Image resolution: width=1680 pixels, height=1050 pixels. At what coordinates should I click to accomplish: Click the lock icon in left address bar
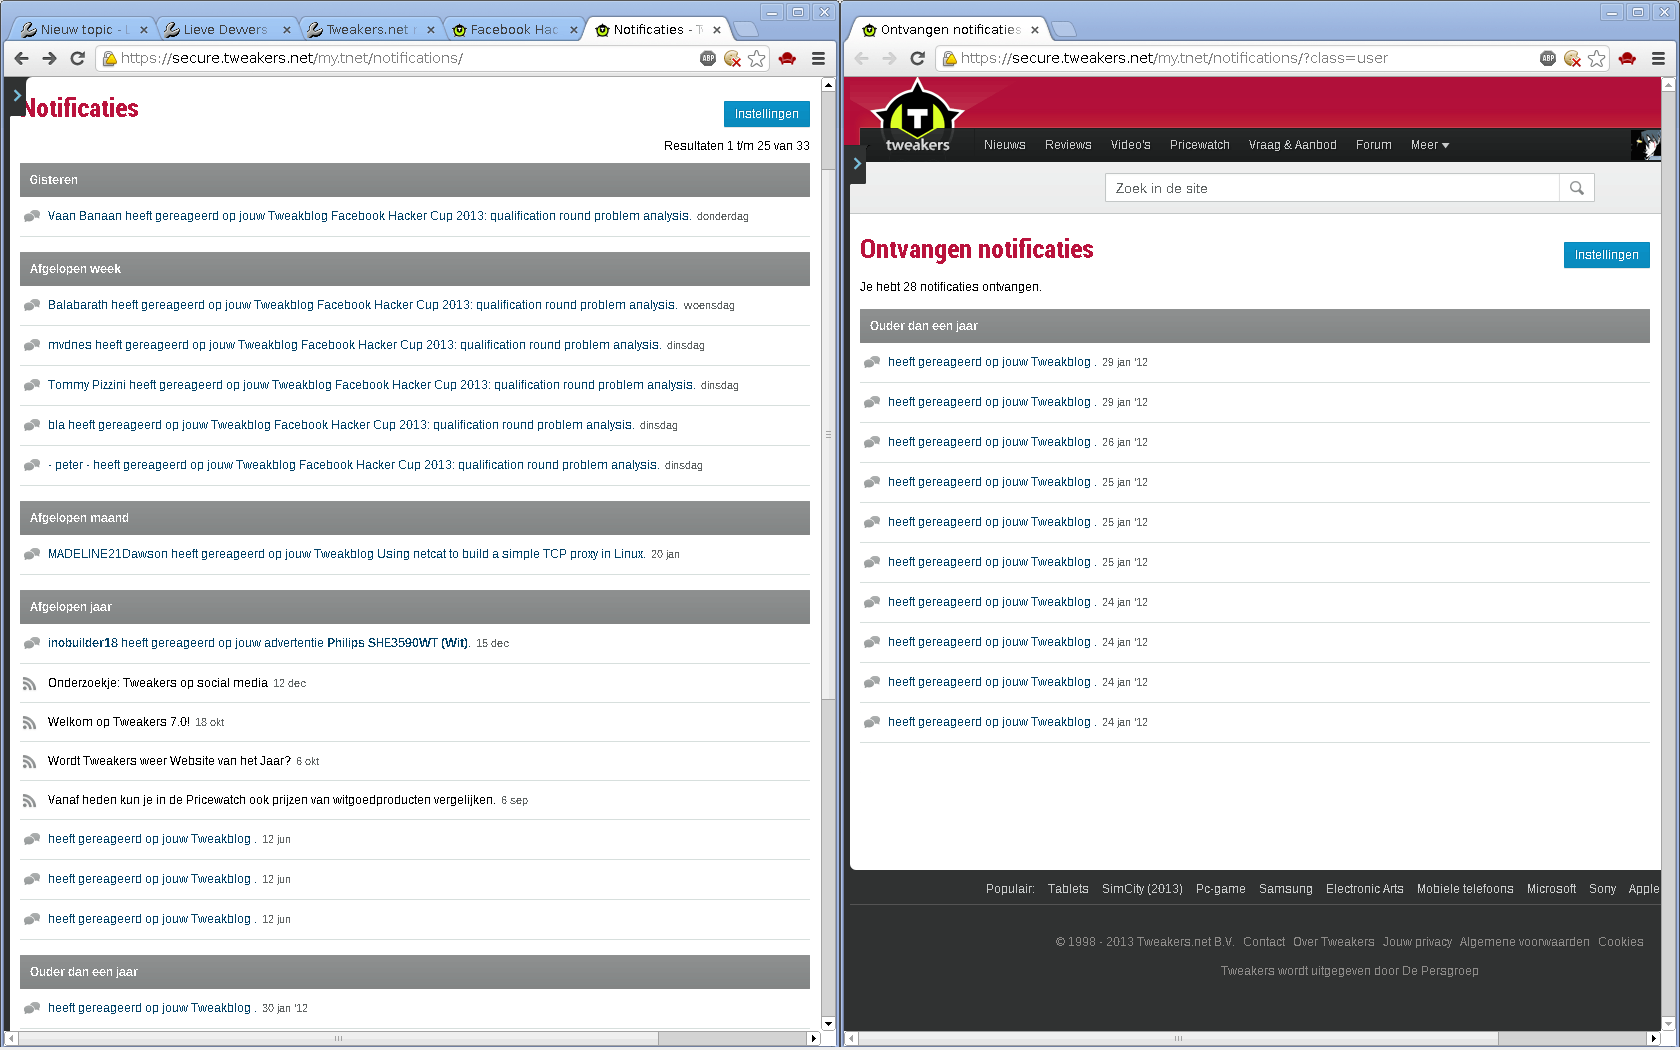(x=110, y=58)
